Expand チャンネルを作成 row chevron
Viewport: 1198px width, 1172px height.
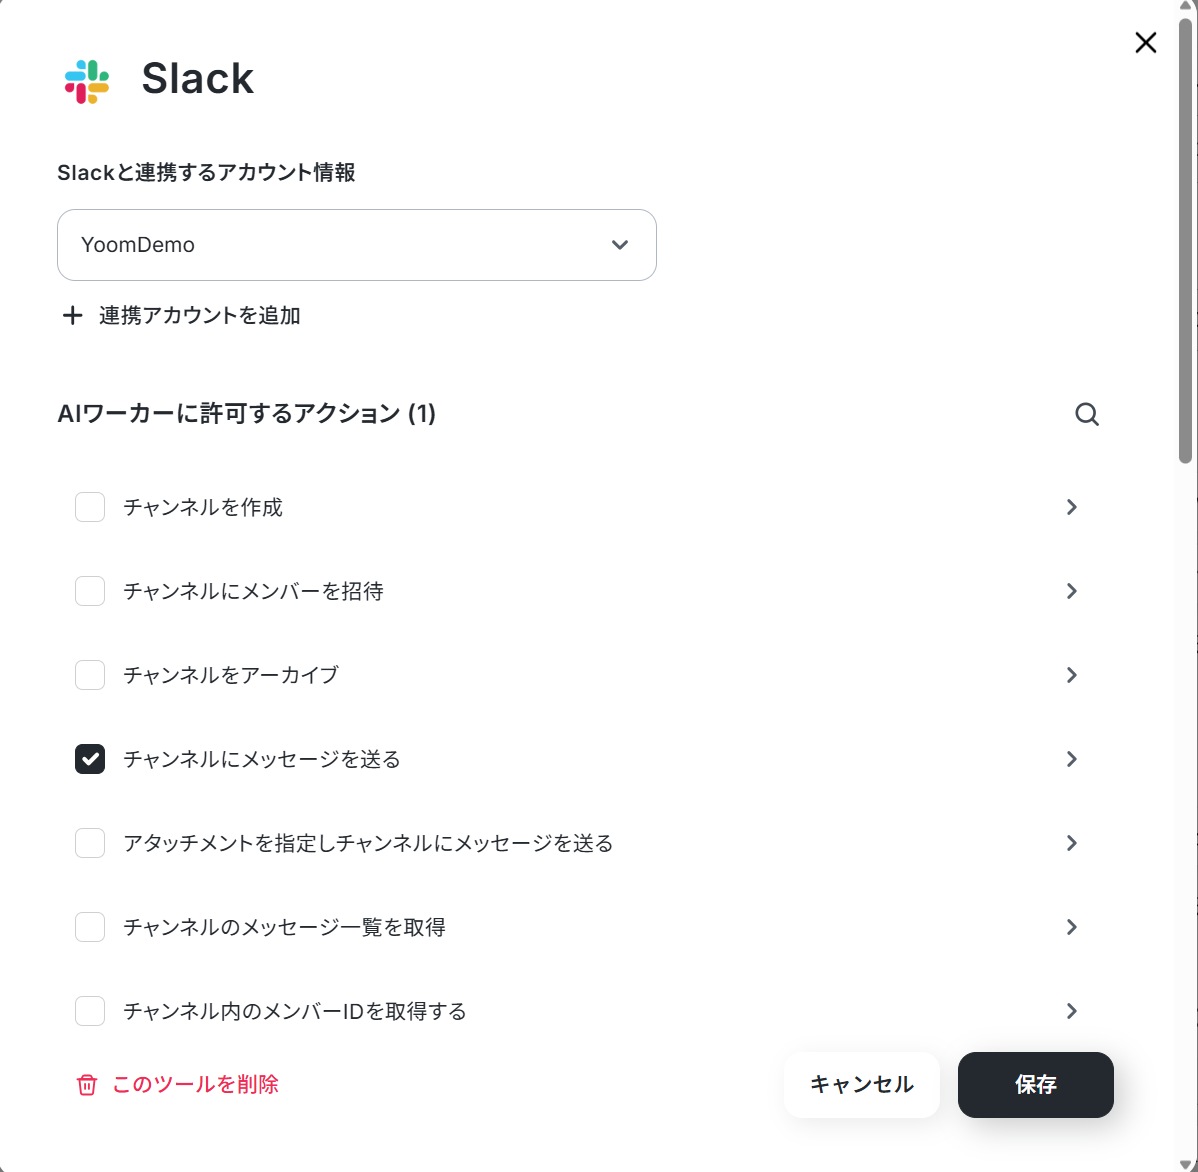[1071, 507]
